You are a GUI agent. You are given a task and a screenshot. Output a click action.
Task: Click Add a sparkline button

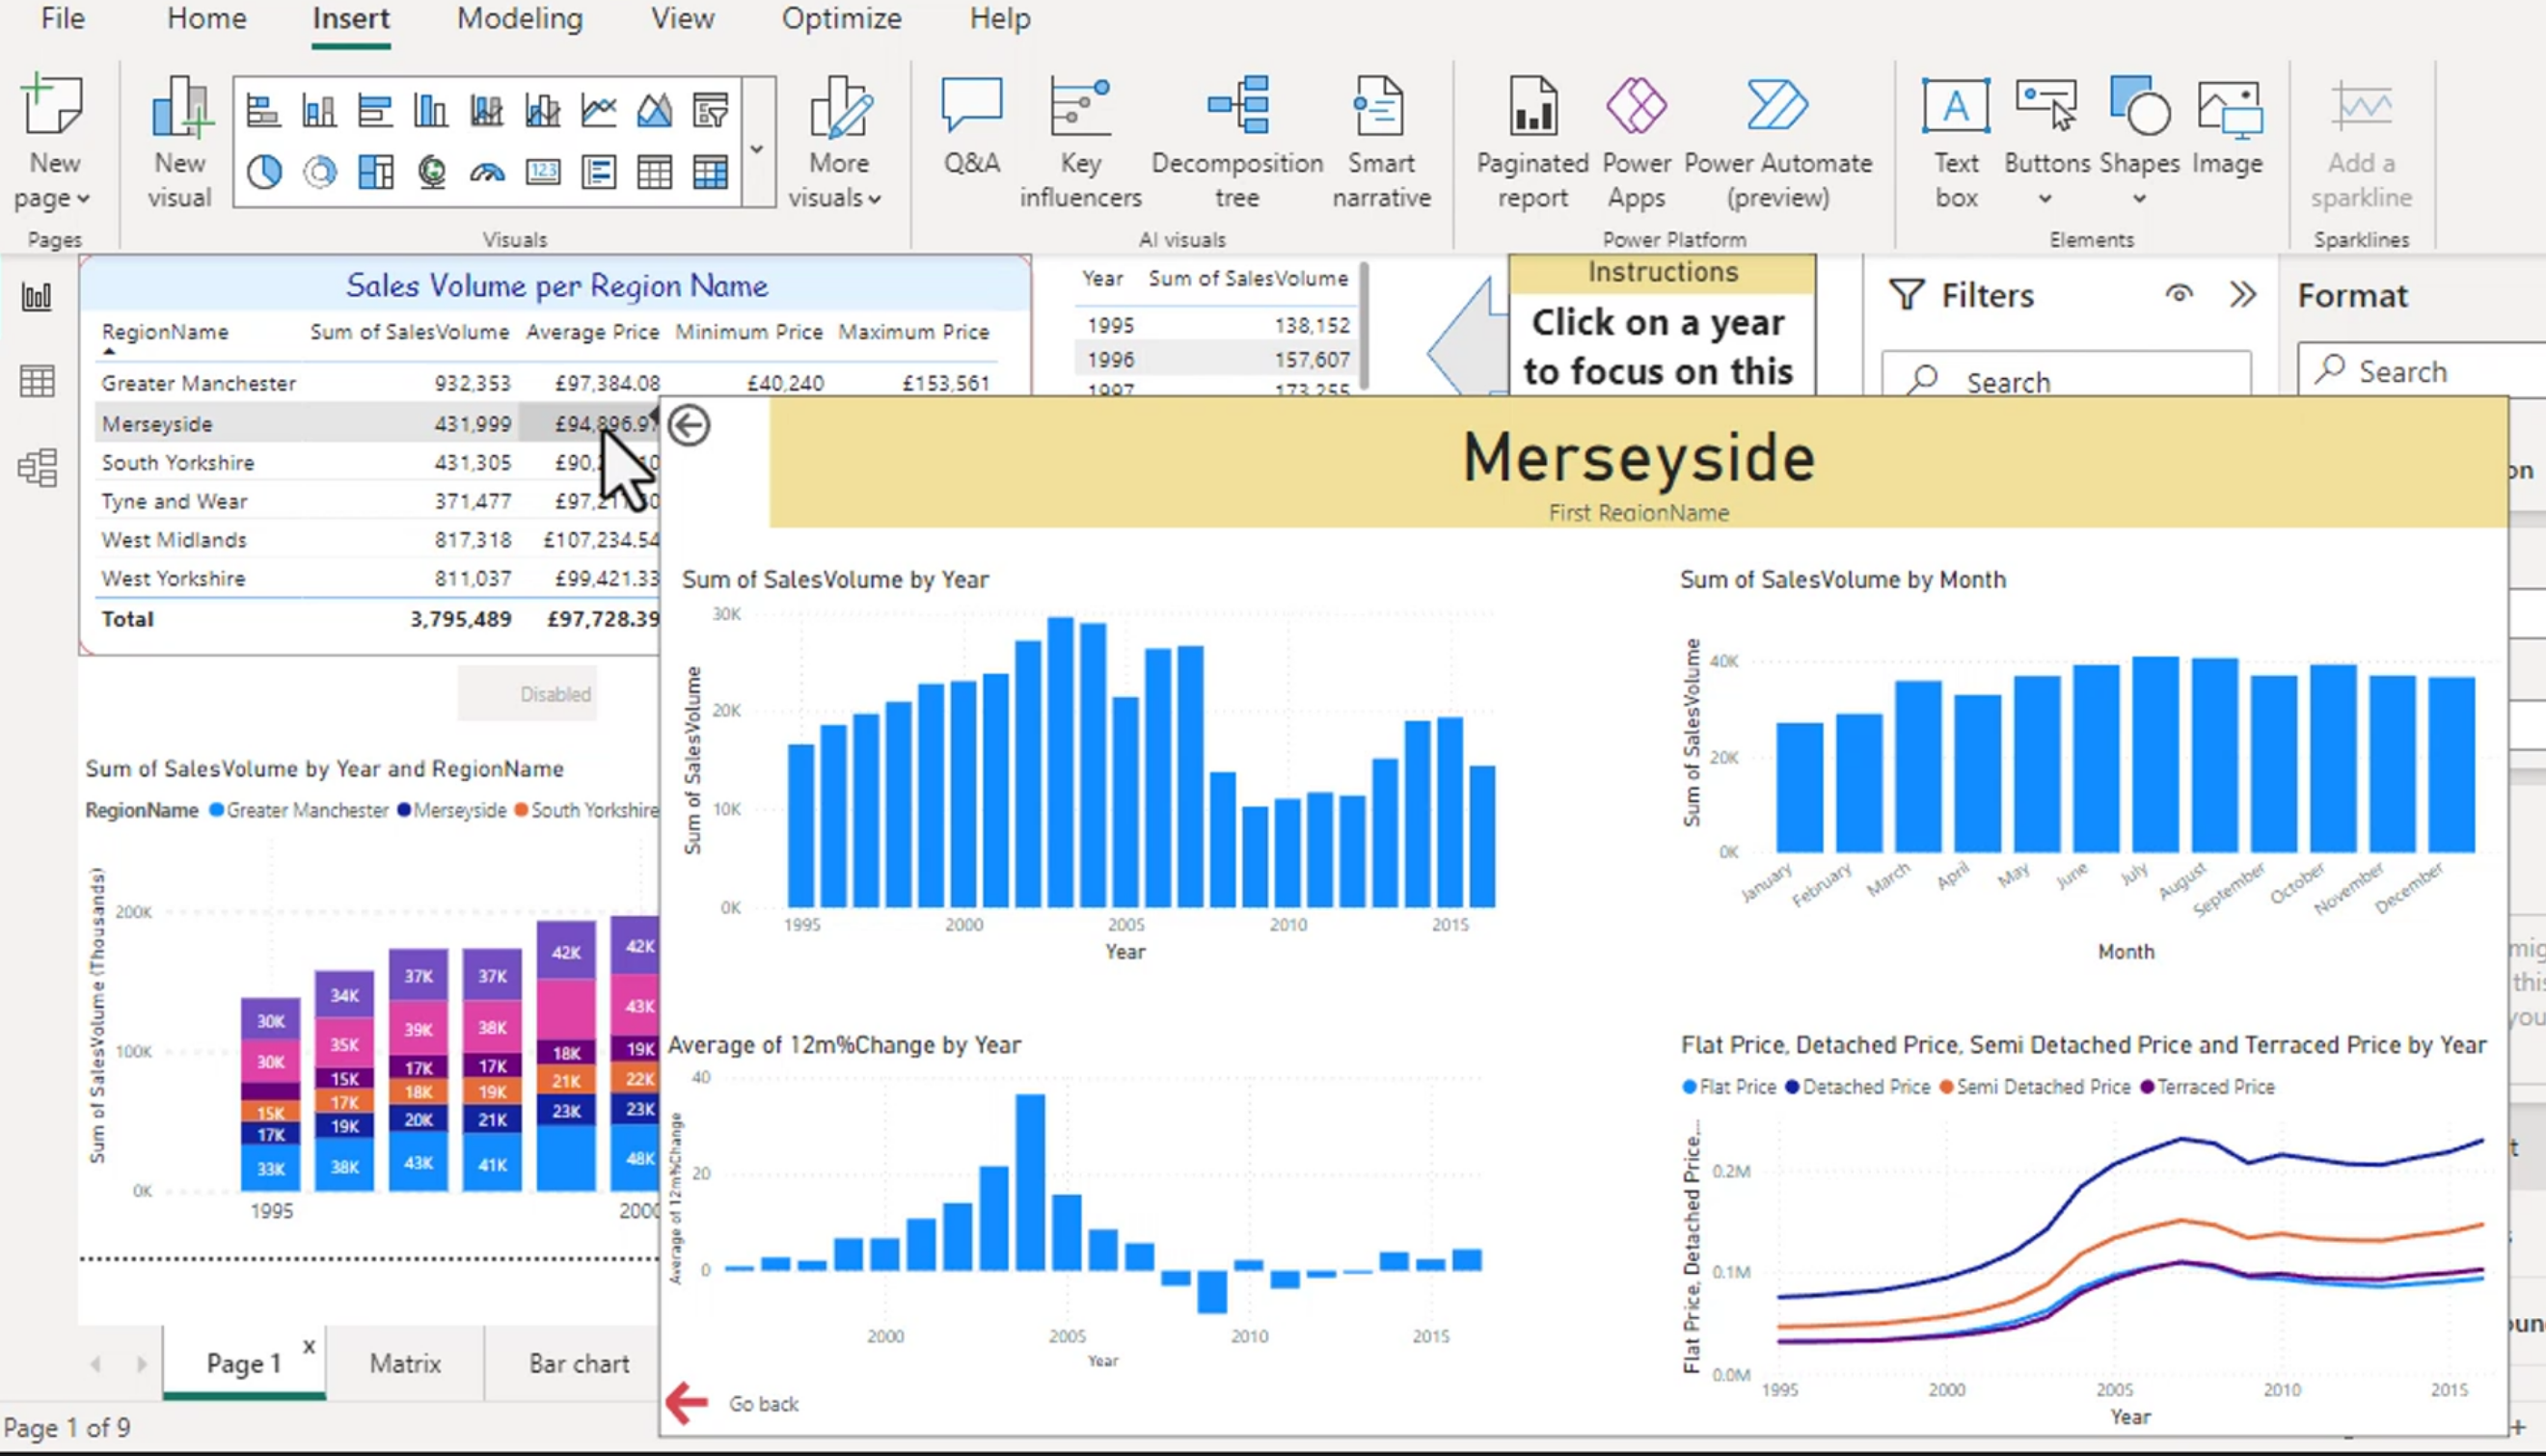[2361, 142]
